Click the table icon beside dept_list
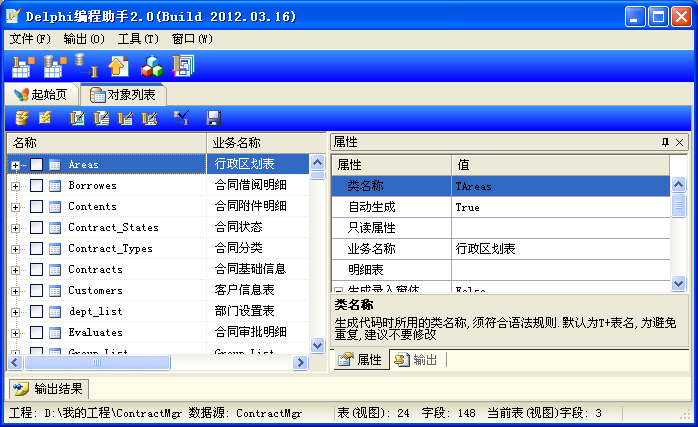This screenshot has width=698, height=427. [x=55, y=312]
